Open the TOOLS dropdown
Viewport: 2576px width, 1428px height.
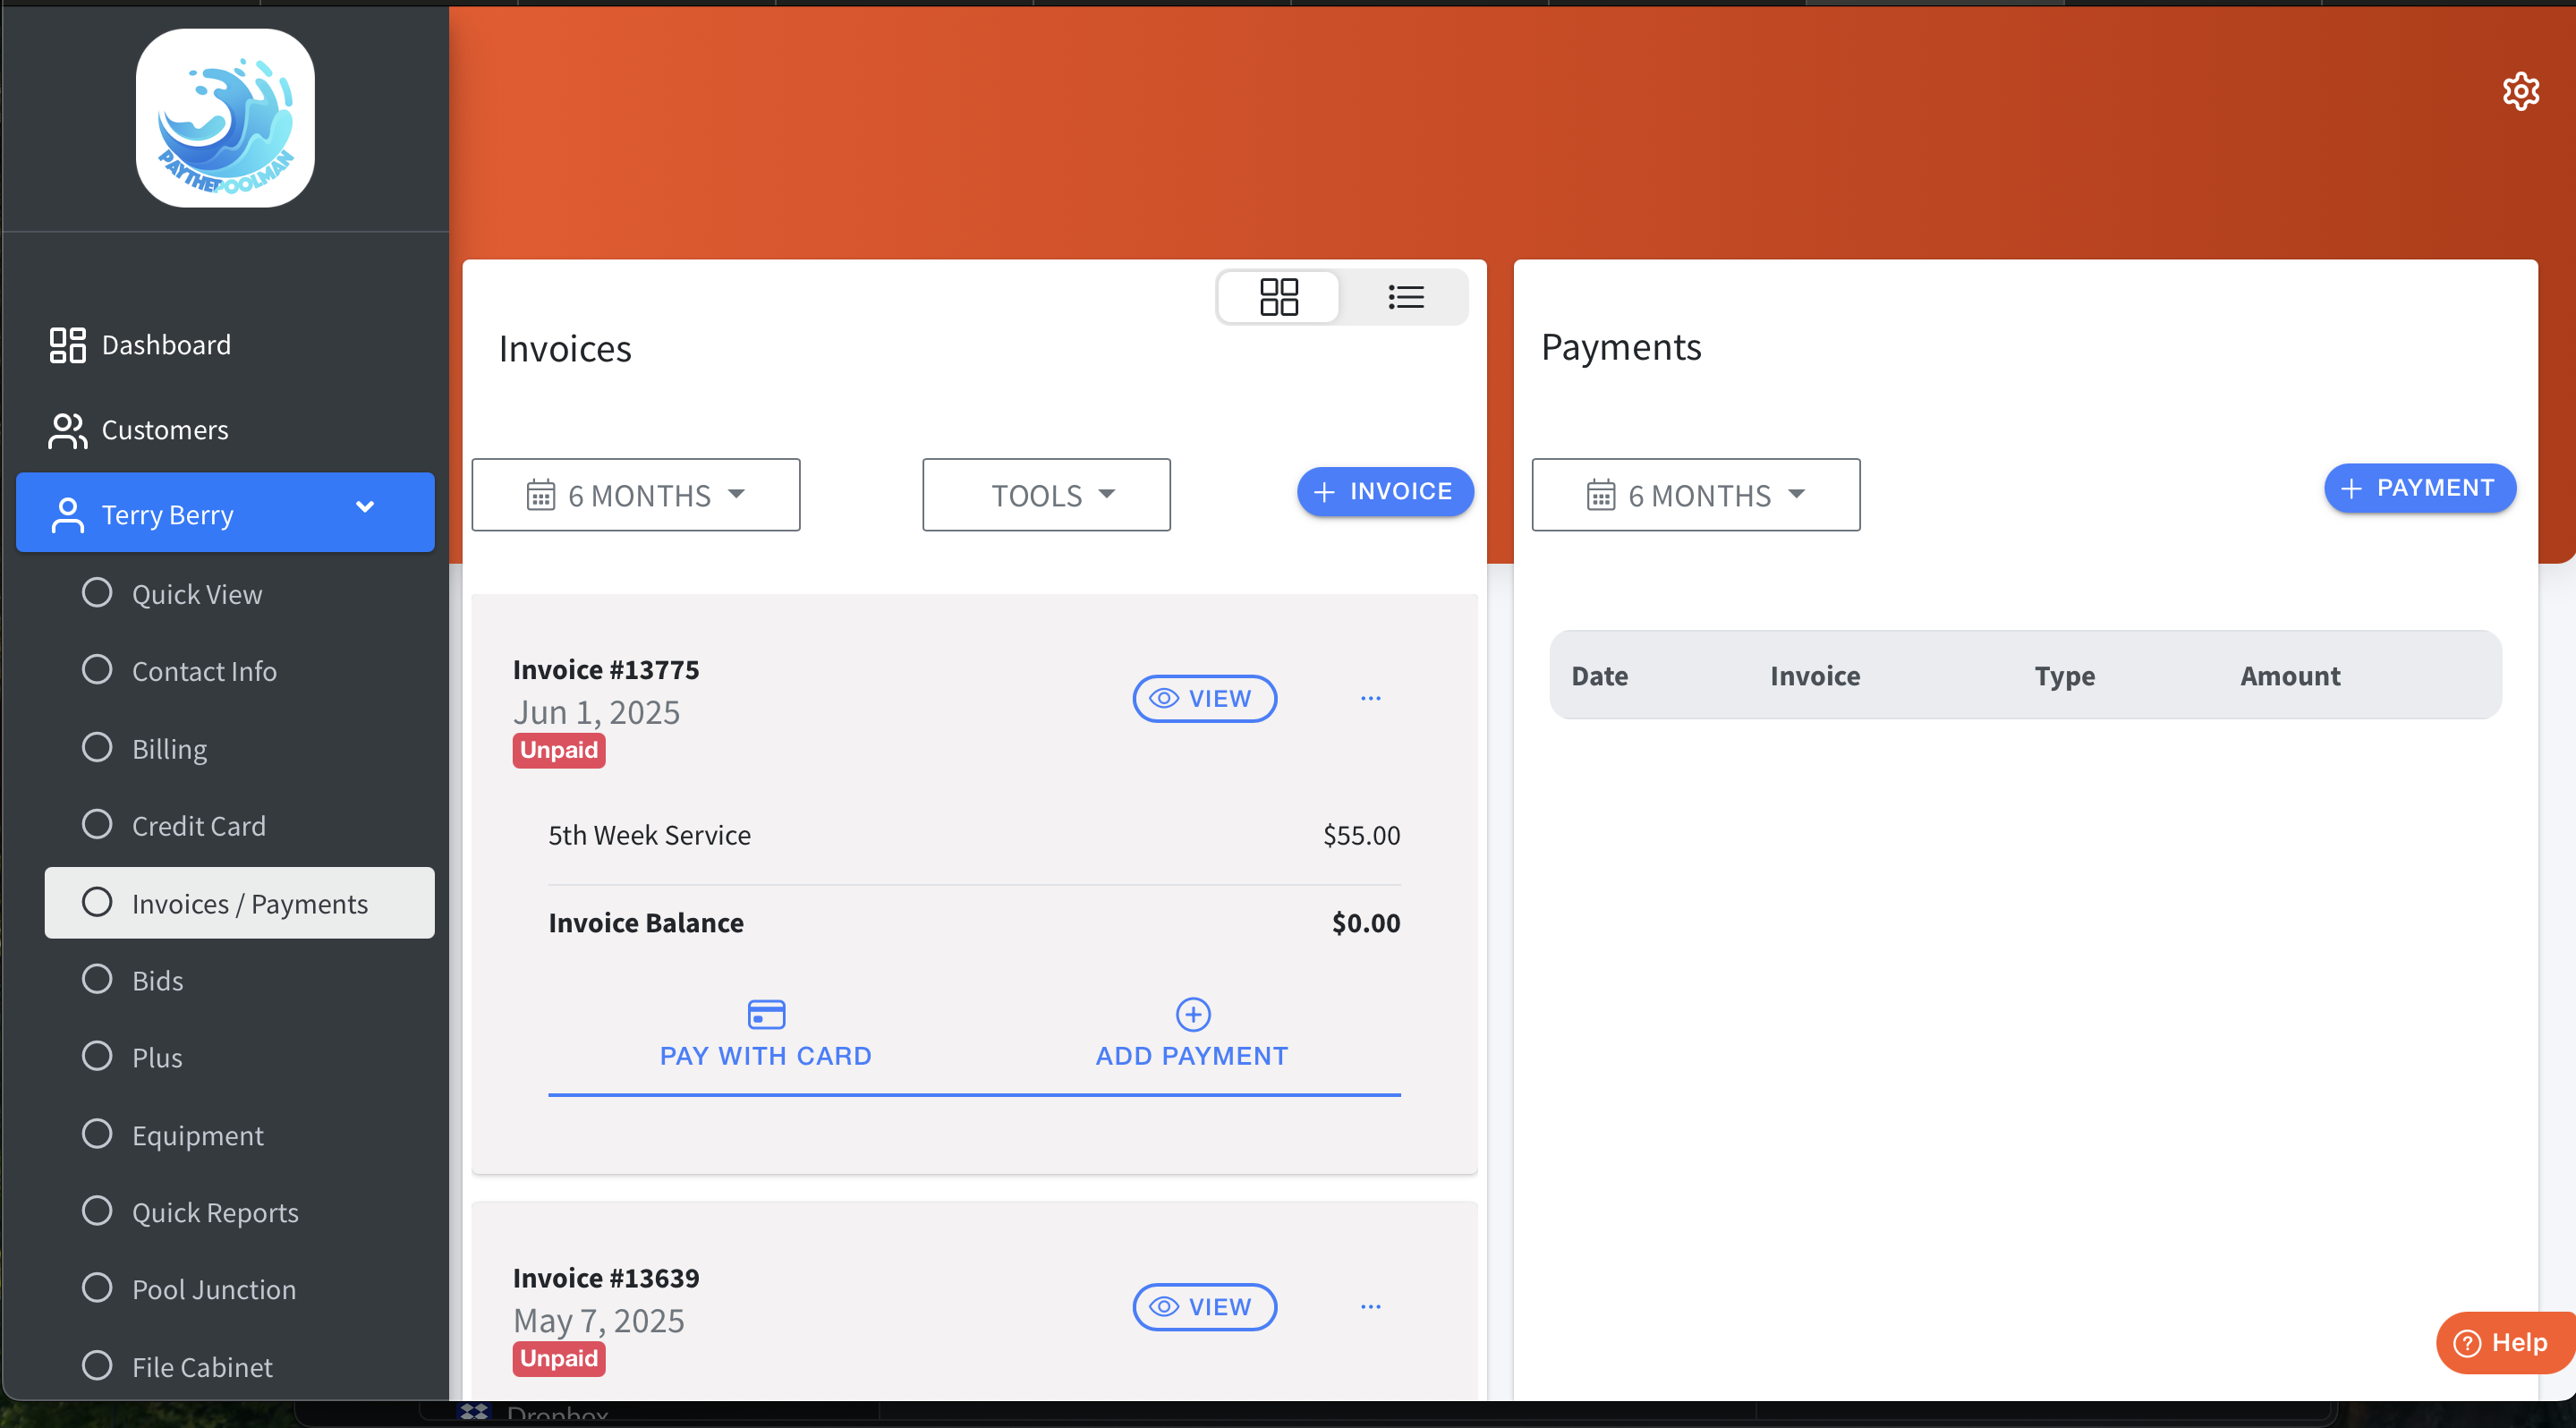(x=1046, y=495)
